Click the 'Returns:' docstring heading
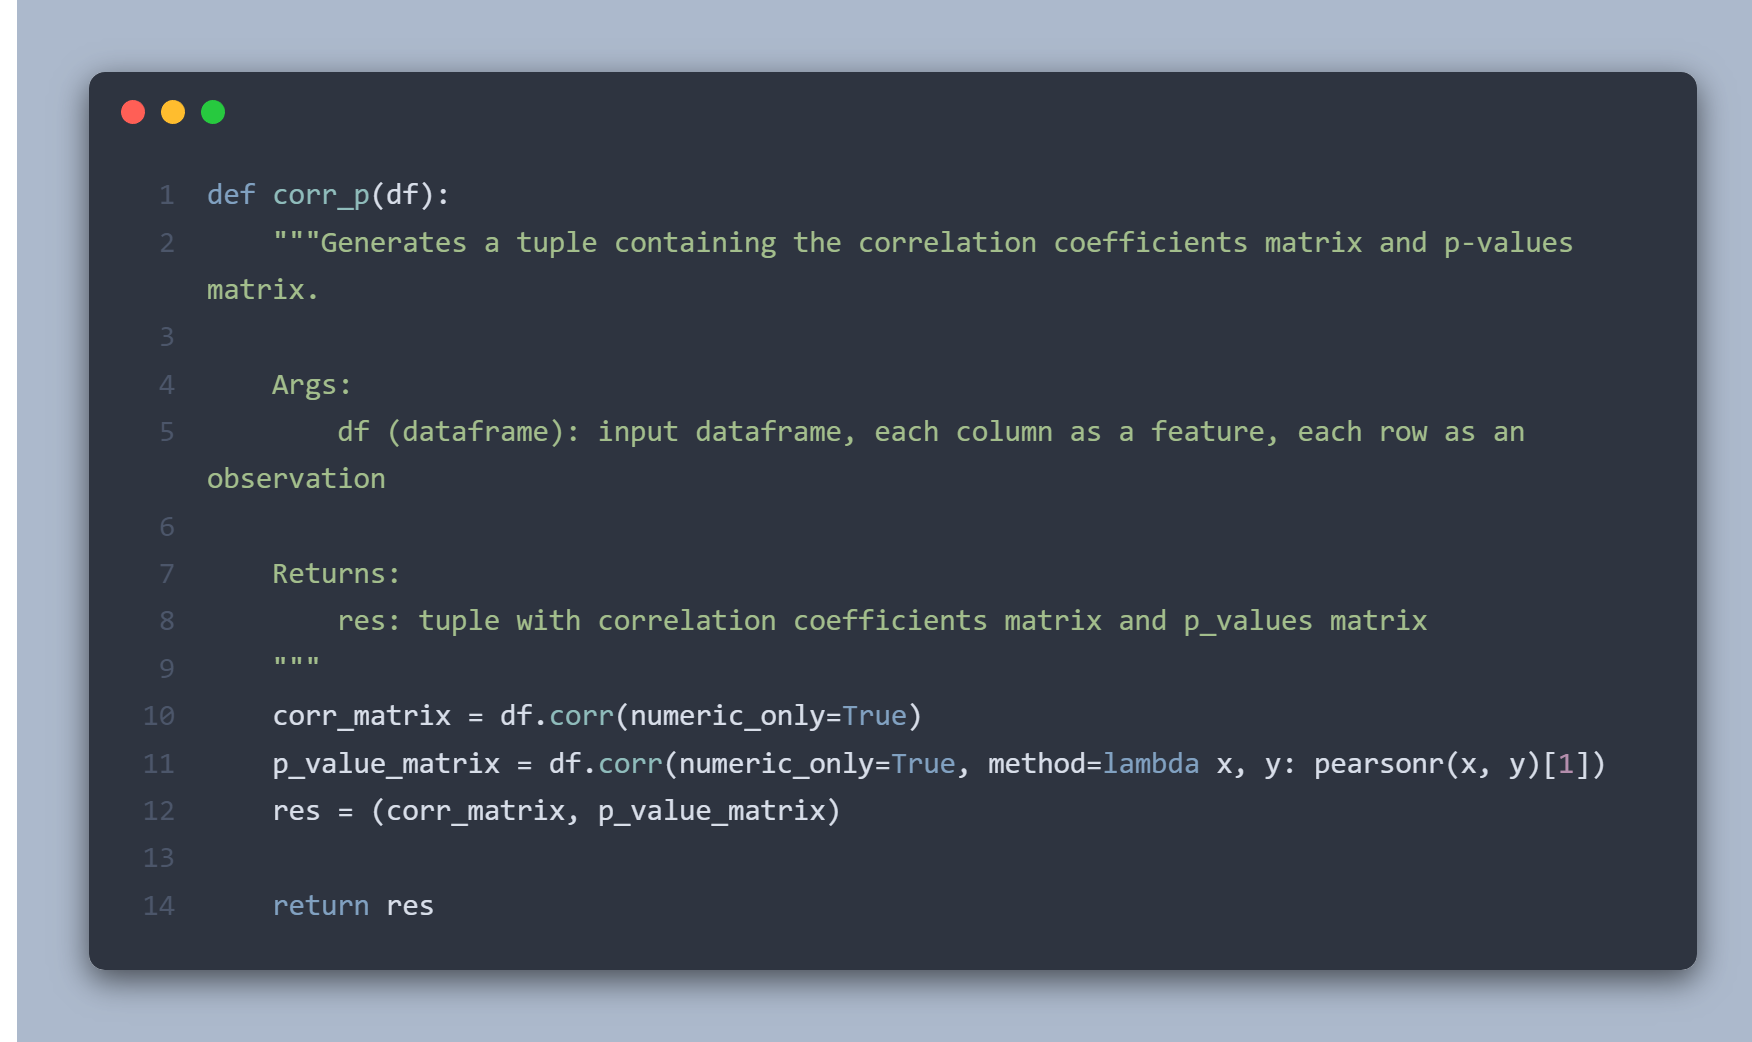The image size is (1752, 1042). pos(336,574)
